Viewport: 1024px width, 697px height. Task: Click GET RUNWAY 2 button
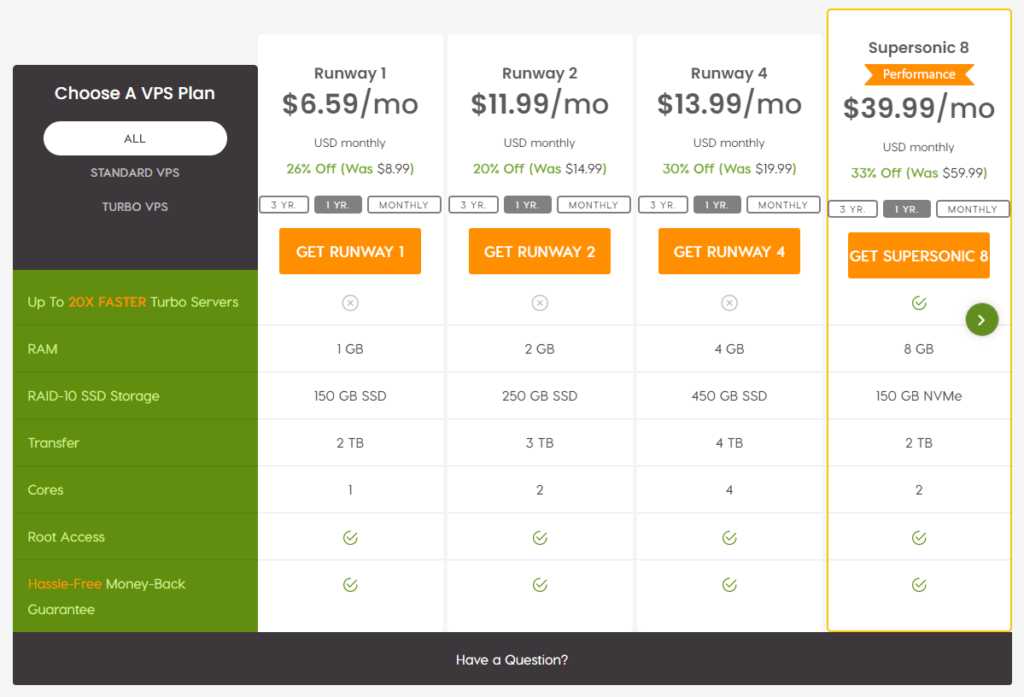[539, 251]
